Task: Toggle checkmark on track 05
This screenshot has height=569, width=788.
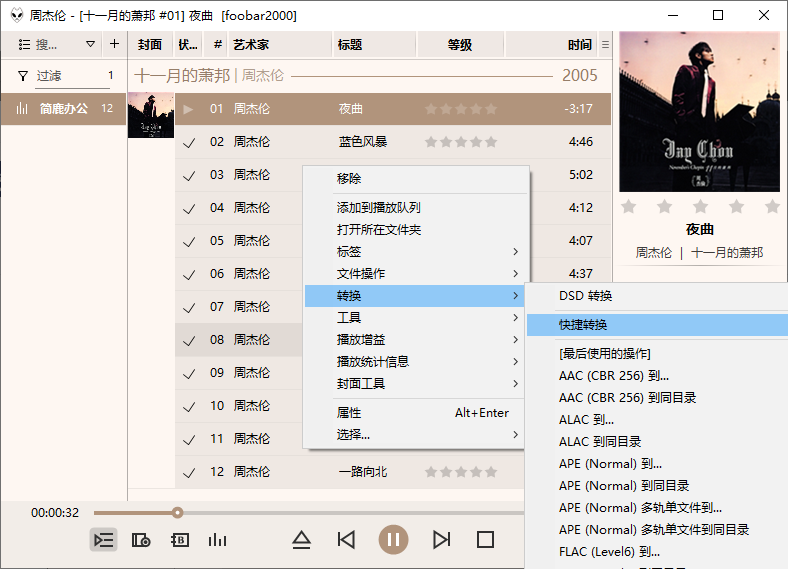Action: click(189, 242)
